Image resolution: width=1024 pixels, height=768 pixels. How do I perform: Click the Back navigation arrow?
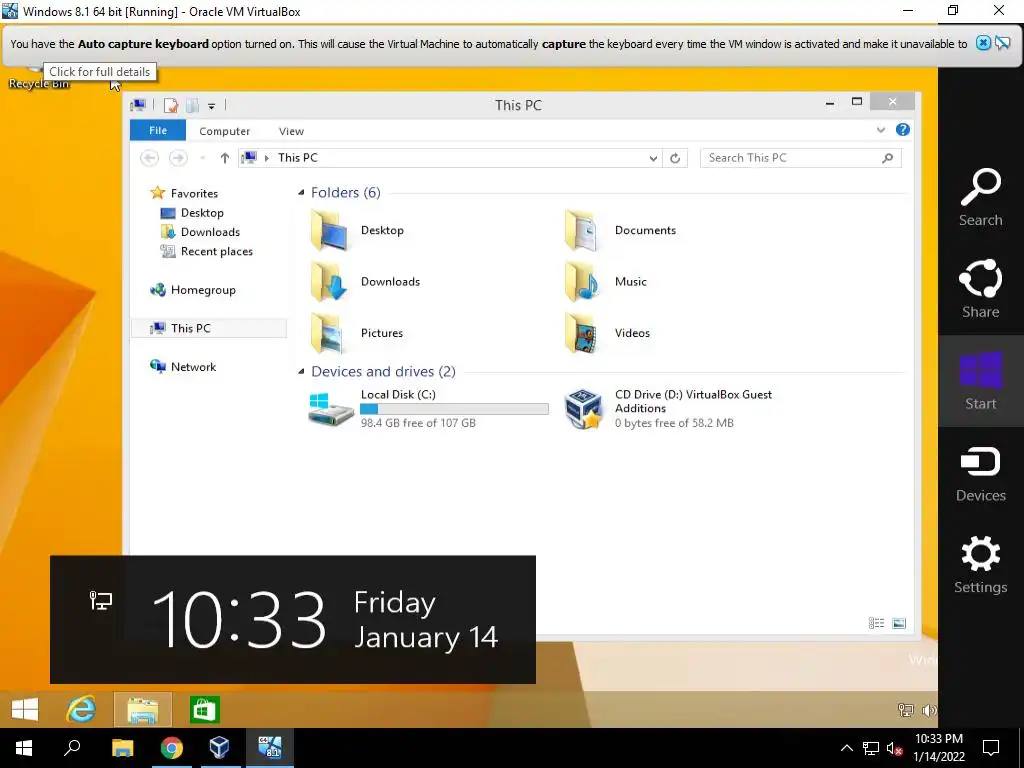tap(150, 158)
